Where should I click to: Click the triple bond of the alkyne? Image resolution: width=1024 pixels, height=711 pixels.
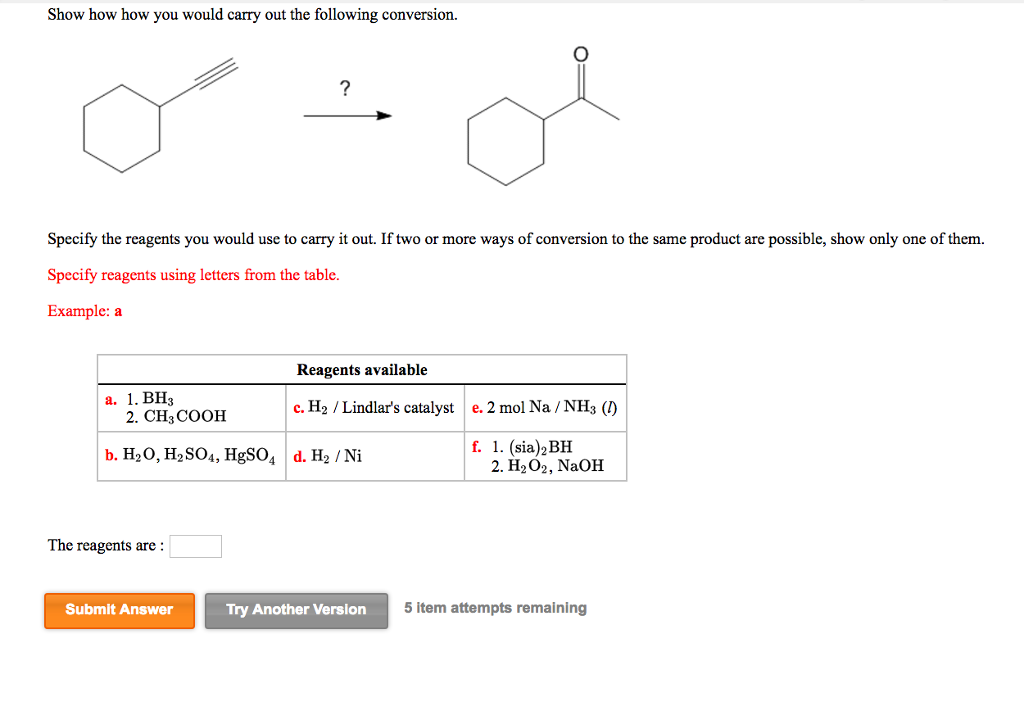click(216, 72)
